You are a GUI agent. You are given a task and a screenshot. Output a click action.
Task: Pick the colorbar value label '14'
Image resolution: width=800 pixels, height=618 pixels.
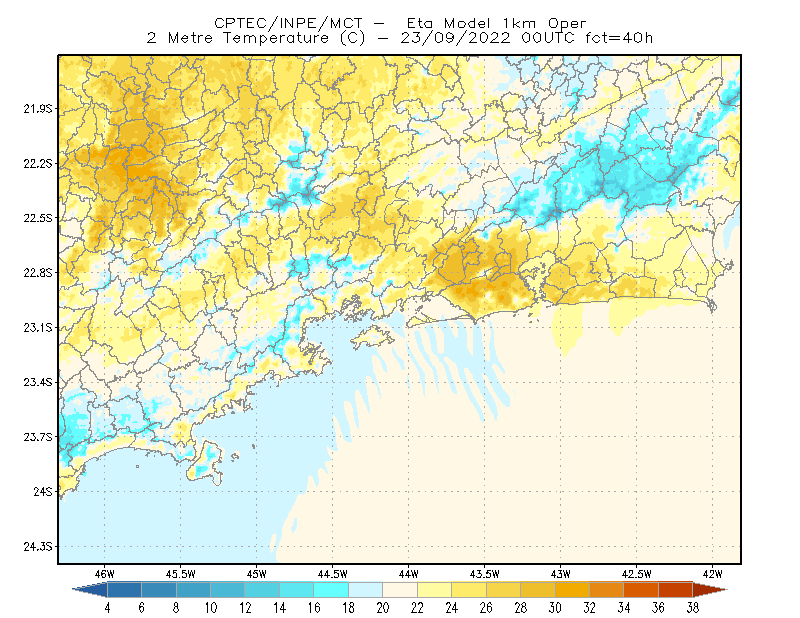(280, 608)
